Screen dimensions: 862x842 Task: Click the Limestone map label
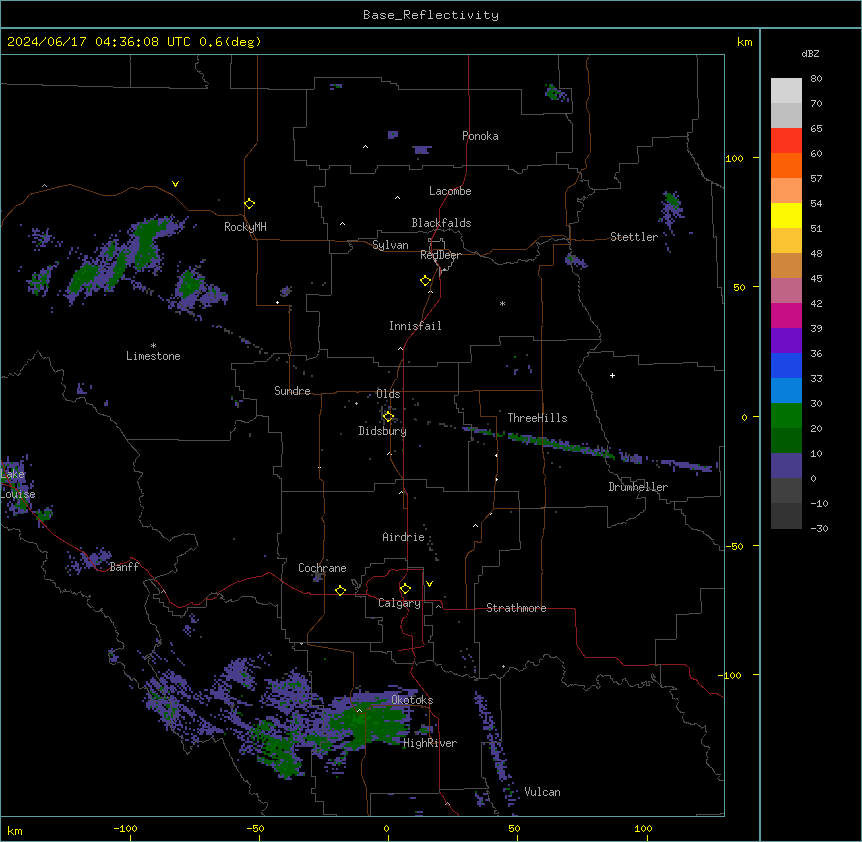coord(153,356)
